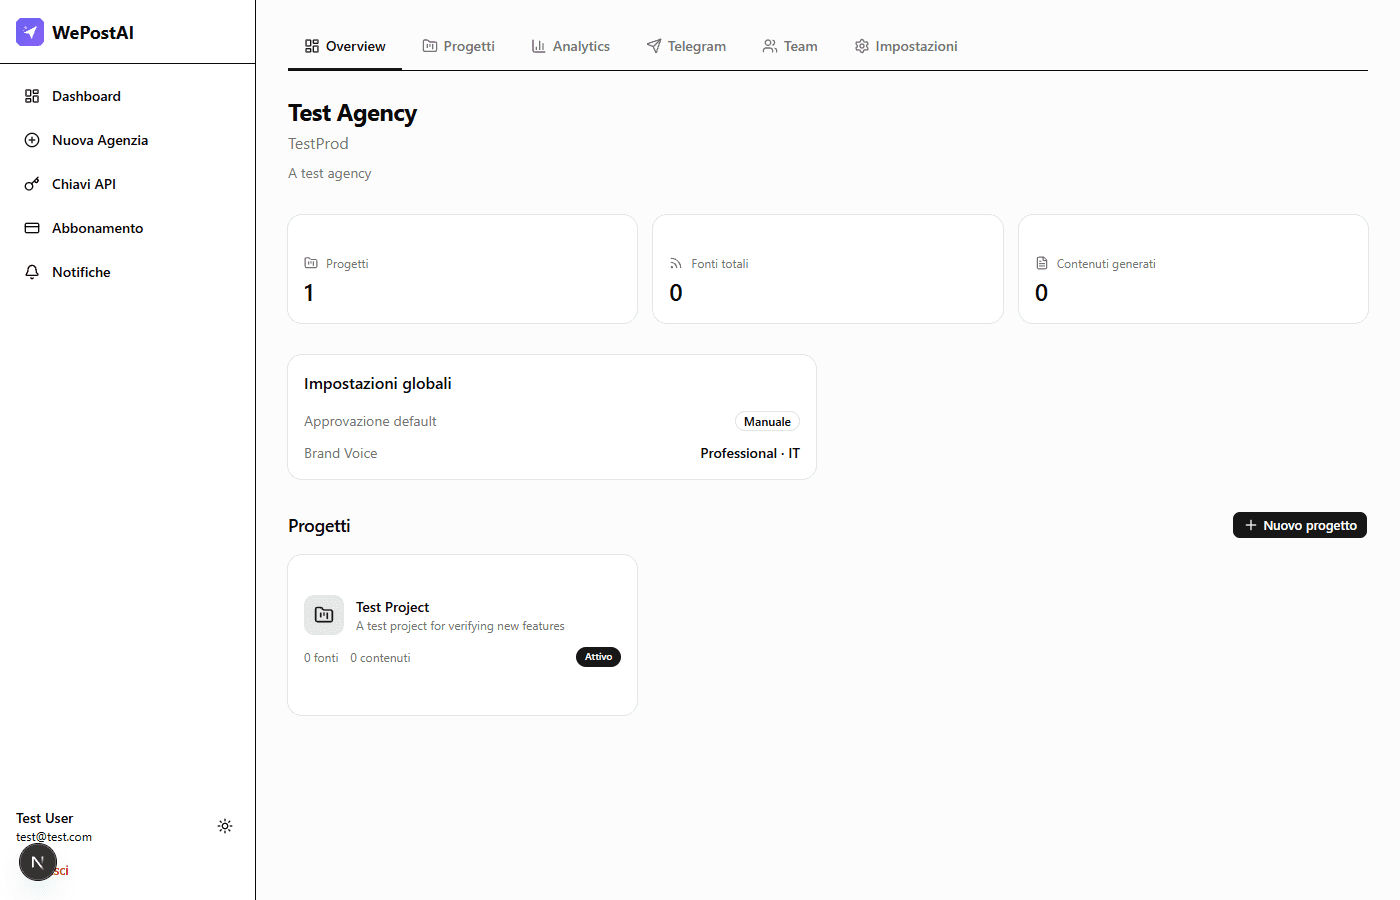Open the Impostazioni tab

(906, 46)
